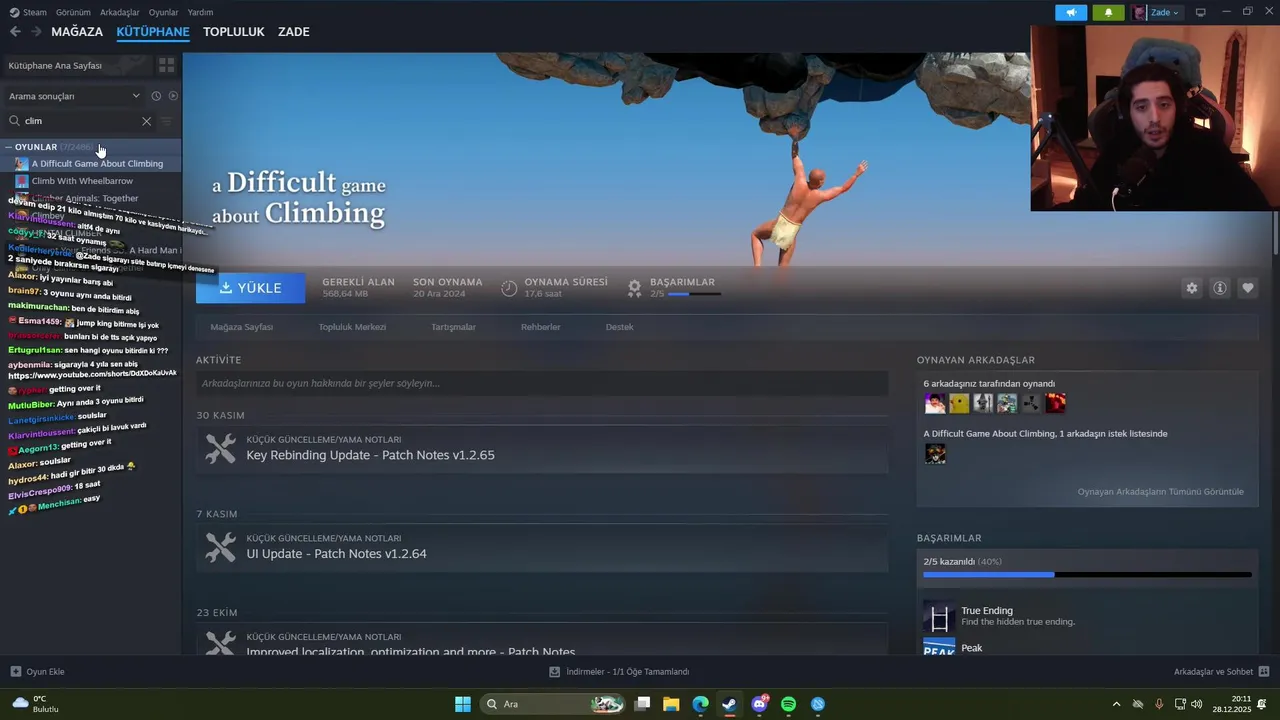Open the green notifications bell
Screen dimensions: 1280x720
pyautogui.click(x=1108, y=12)
